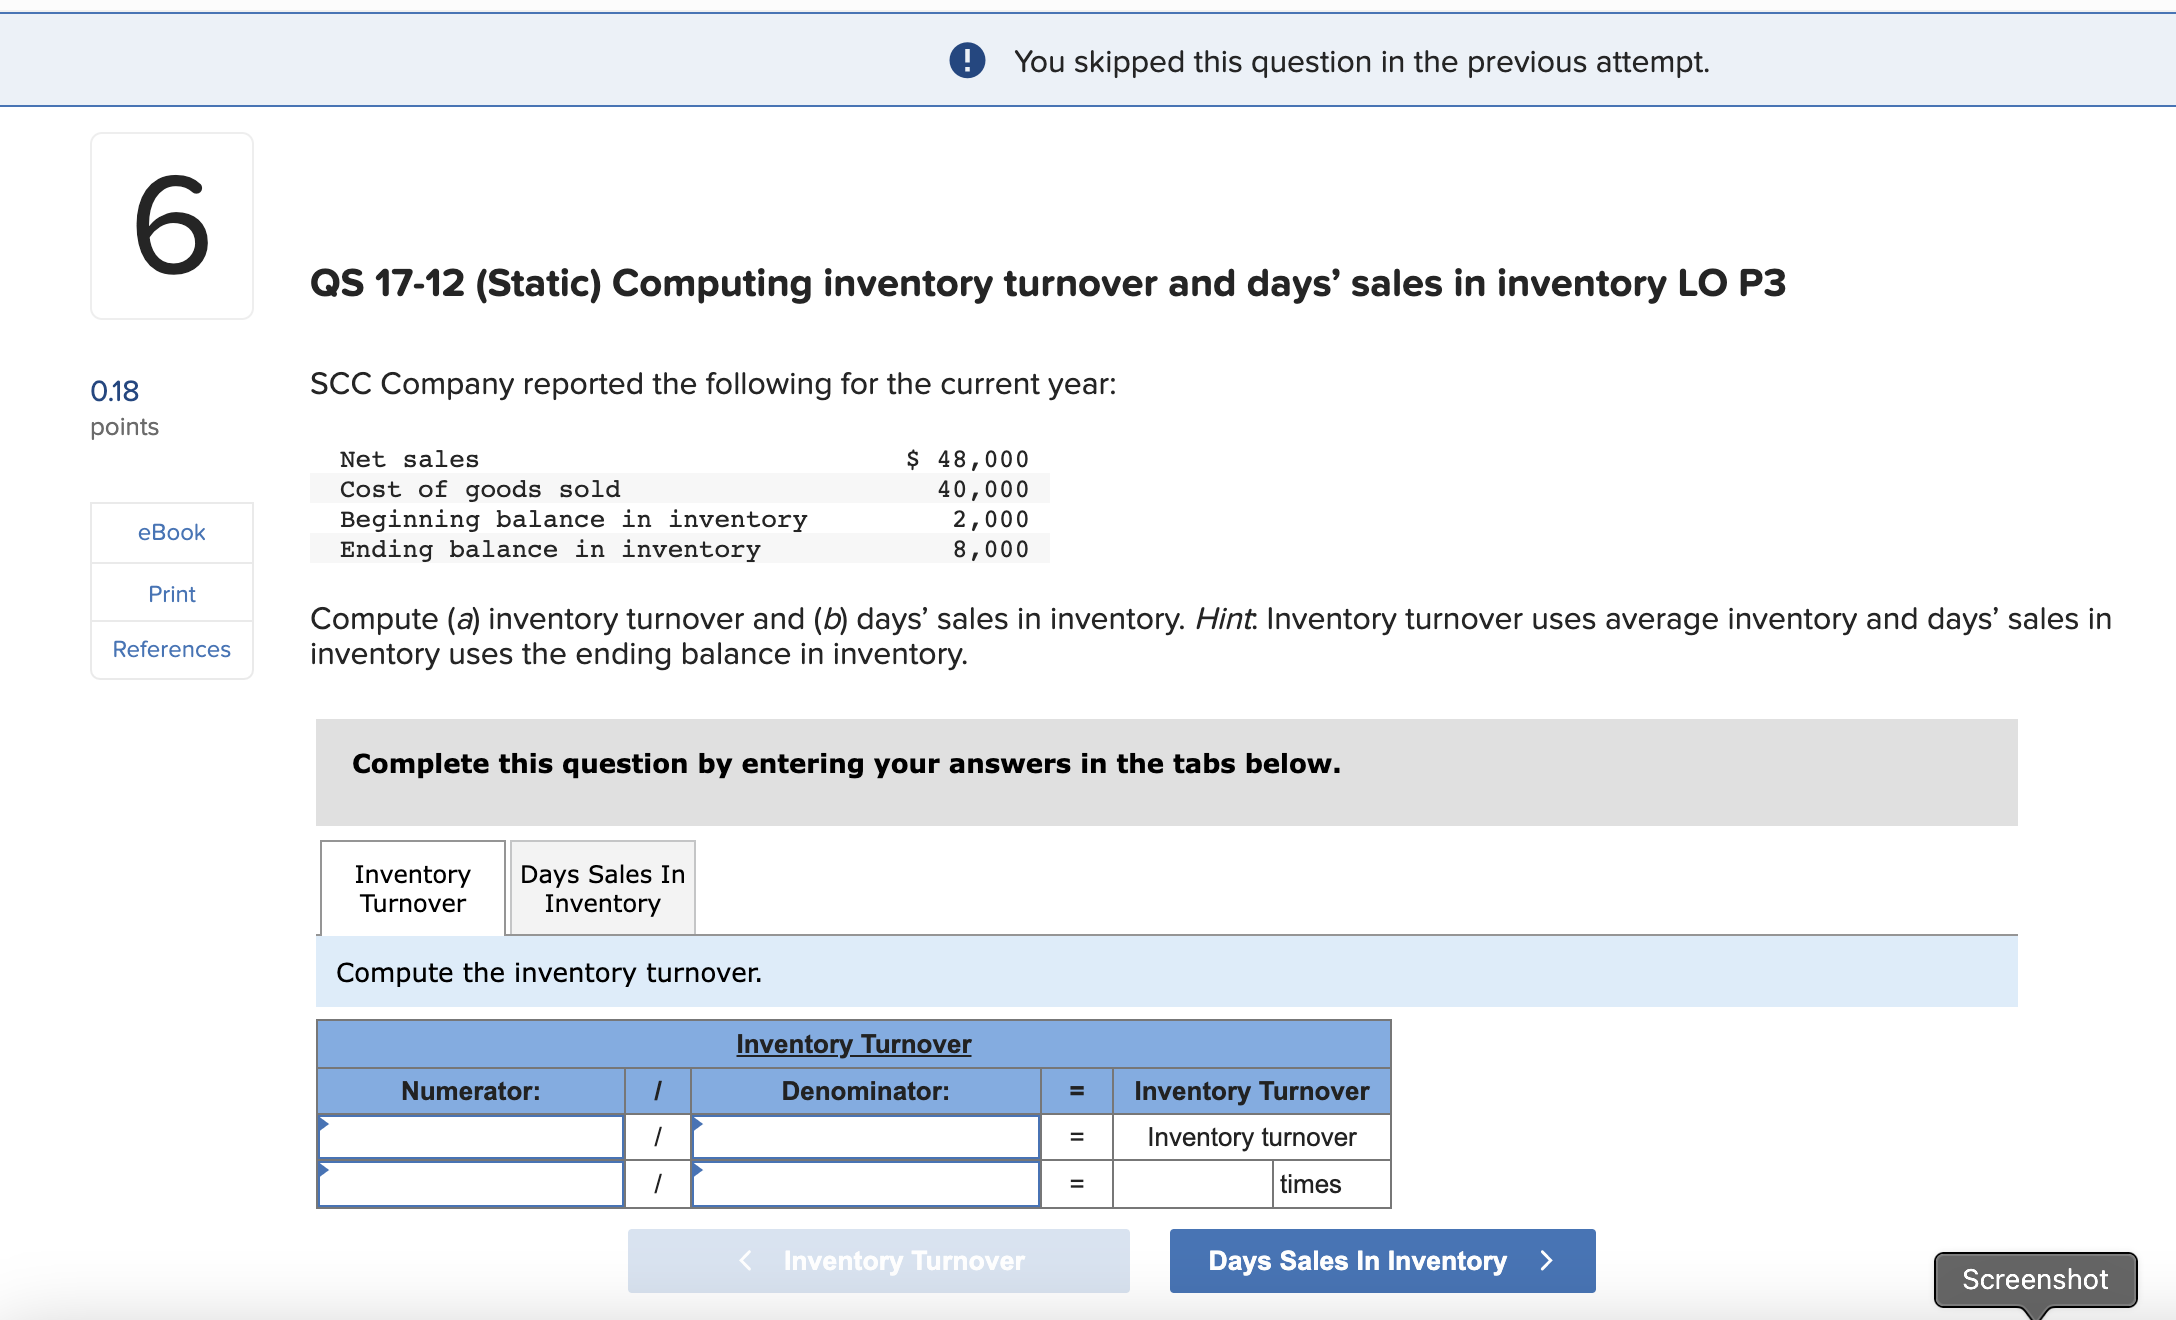2176x1320 pixels.
Task: Click the Print link
Action: click(x=171, y=594)
